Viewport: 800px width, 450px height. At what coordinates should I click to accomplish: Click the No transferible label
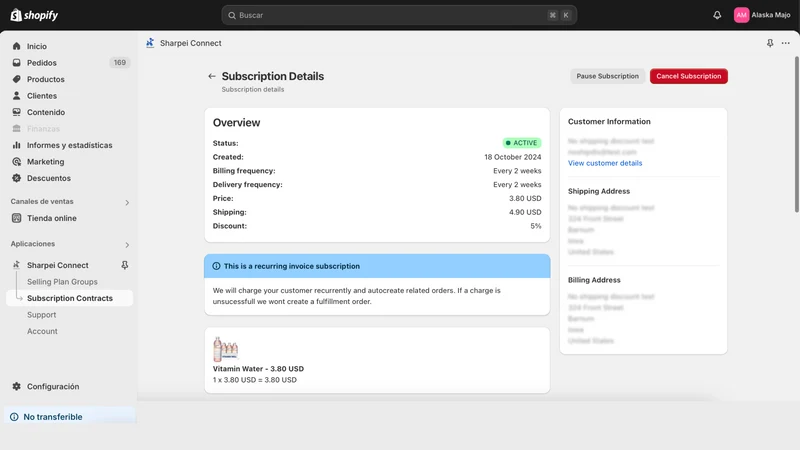tap(53, 417)
